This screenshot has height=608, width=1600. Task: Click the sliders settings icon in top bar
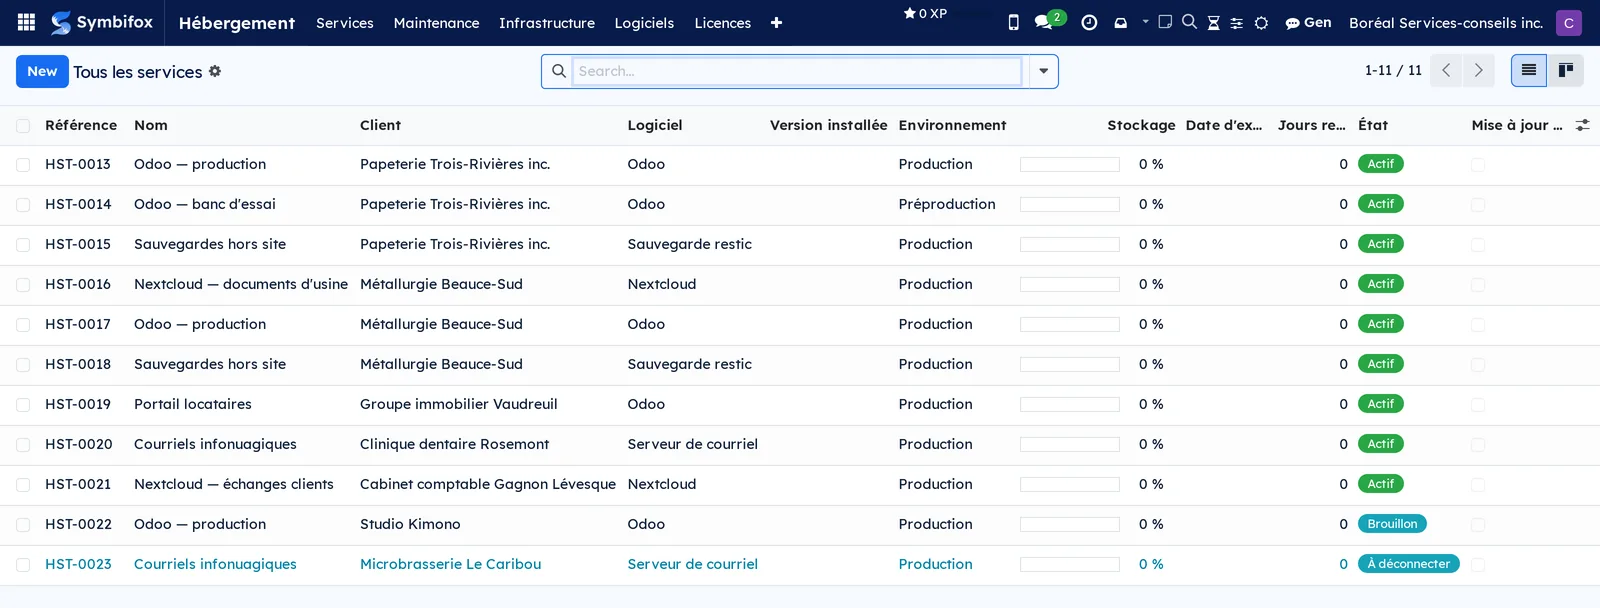(x=1237, y=22)
